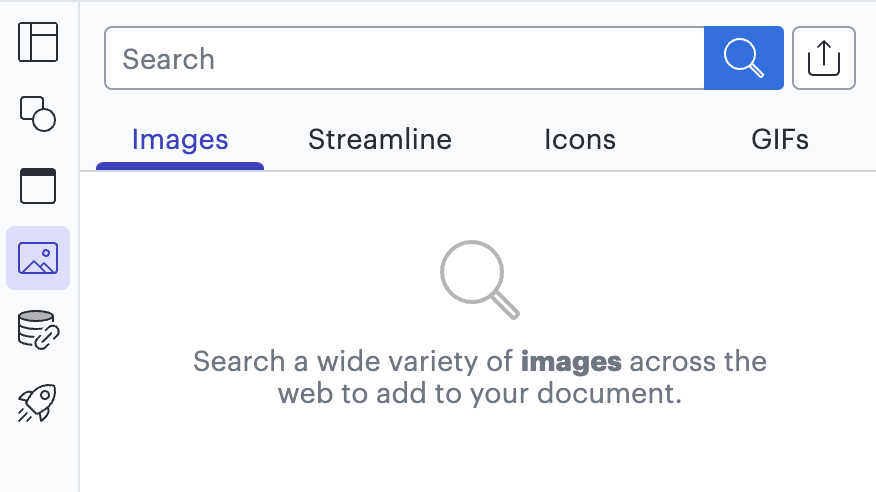Image resolution: width=876 pixels, height=492 pixels.
Task: Launch the rocket Quick Actions panel
Action: coord(38,402)
